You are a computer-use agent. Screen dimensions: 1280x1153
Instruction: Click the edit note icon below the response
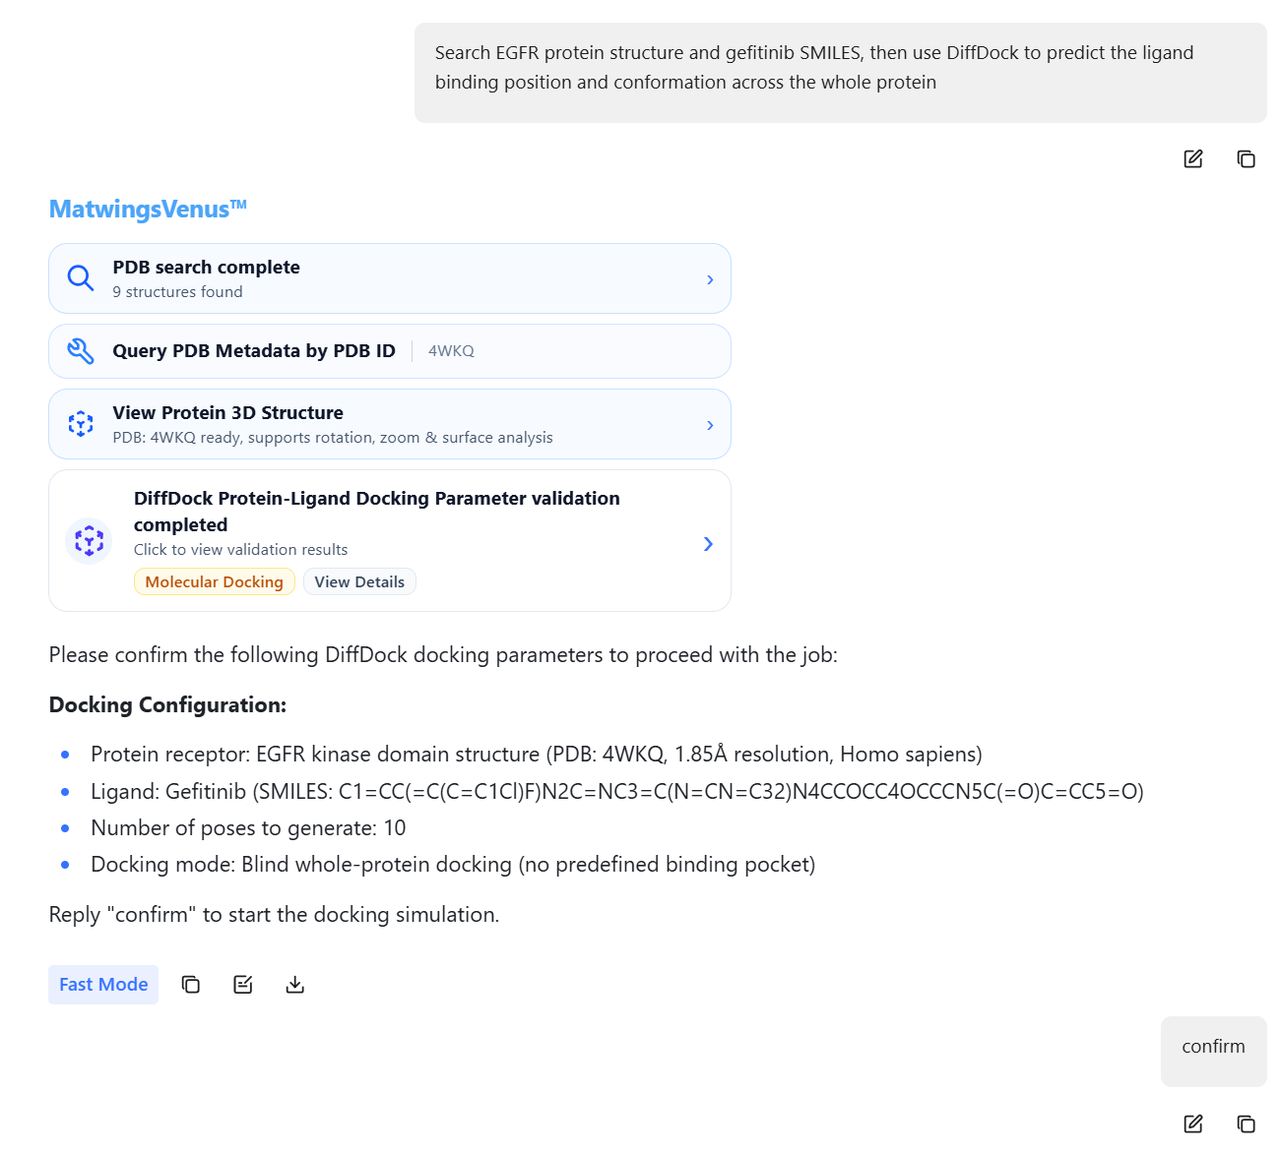point(243,985)
